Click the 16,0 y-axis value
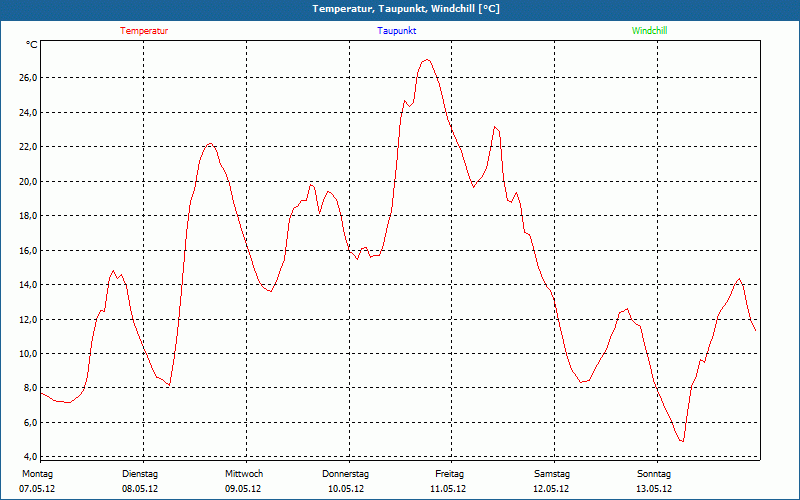This screenshot has height=500, width=800. pyautogui.click(x=28, y=251)
